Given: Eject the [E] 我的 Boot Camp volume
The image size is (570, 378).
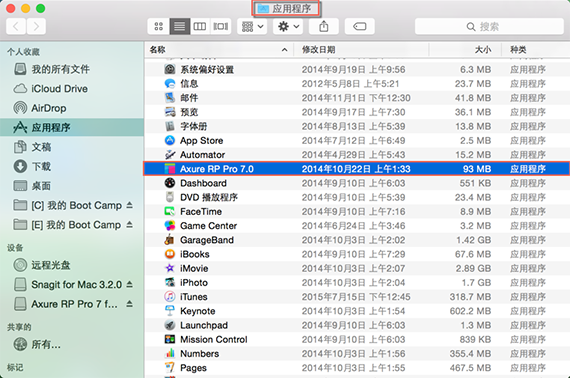Looking at the screenshot, I should pos(129,225).
